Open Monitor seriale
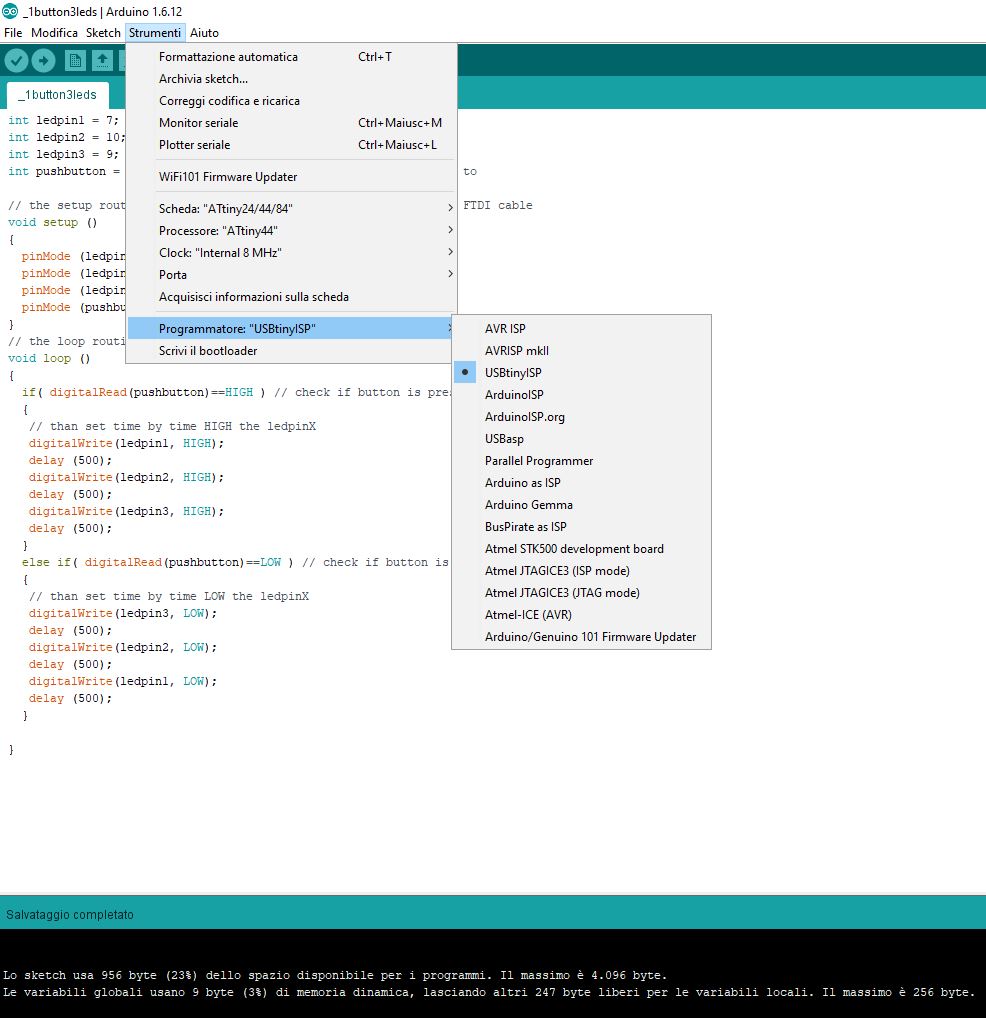 click(291, 123)
